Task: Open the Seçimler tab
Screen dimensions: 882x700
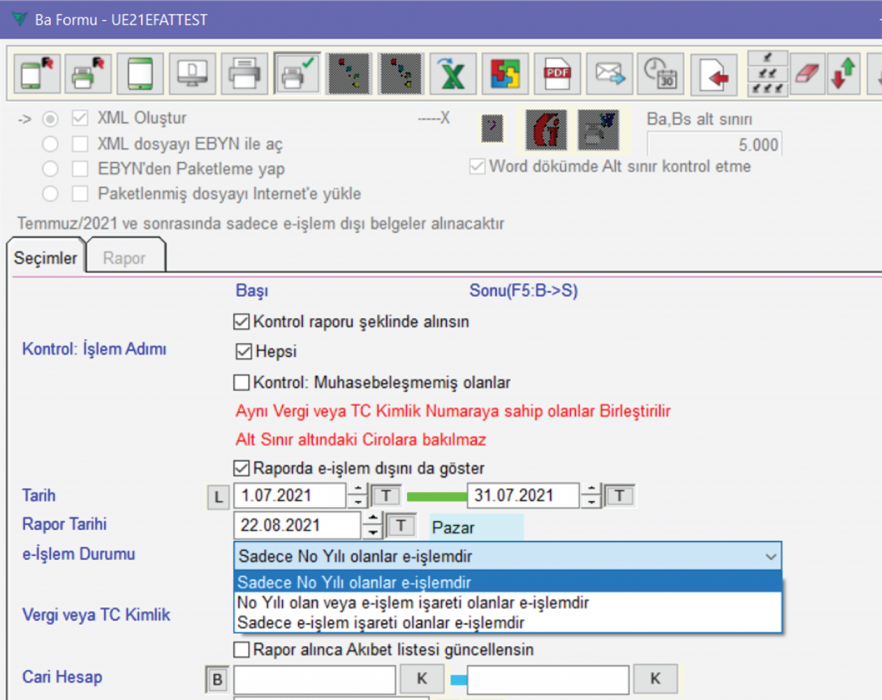Action: click(45, 258)
